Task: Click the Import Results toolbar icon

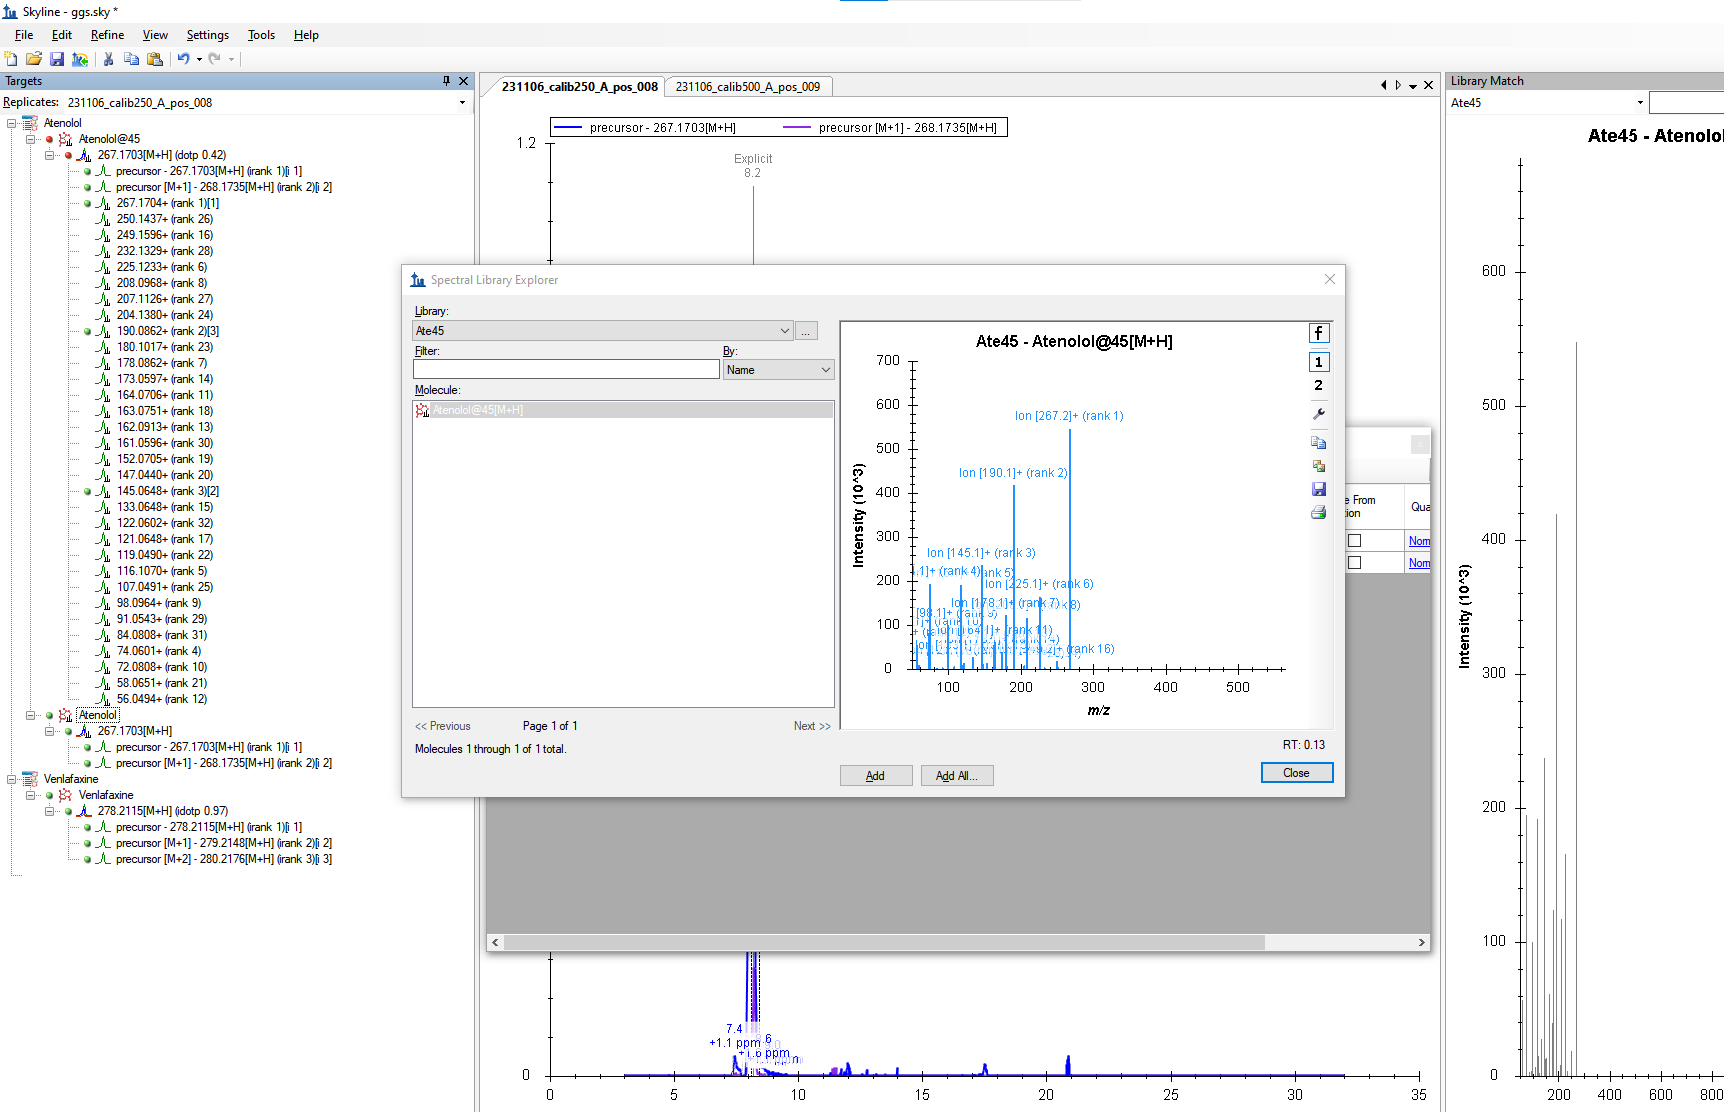Action: (80, 59)
